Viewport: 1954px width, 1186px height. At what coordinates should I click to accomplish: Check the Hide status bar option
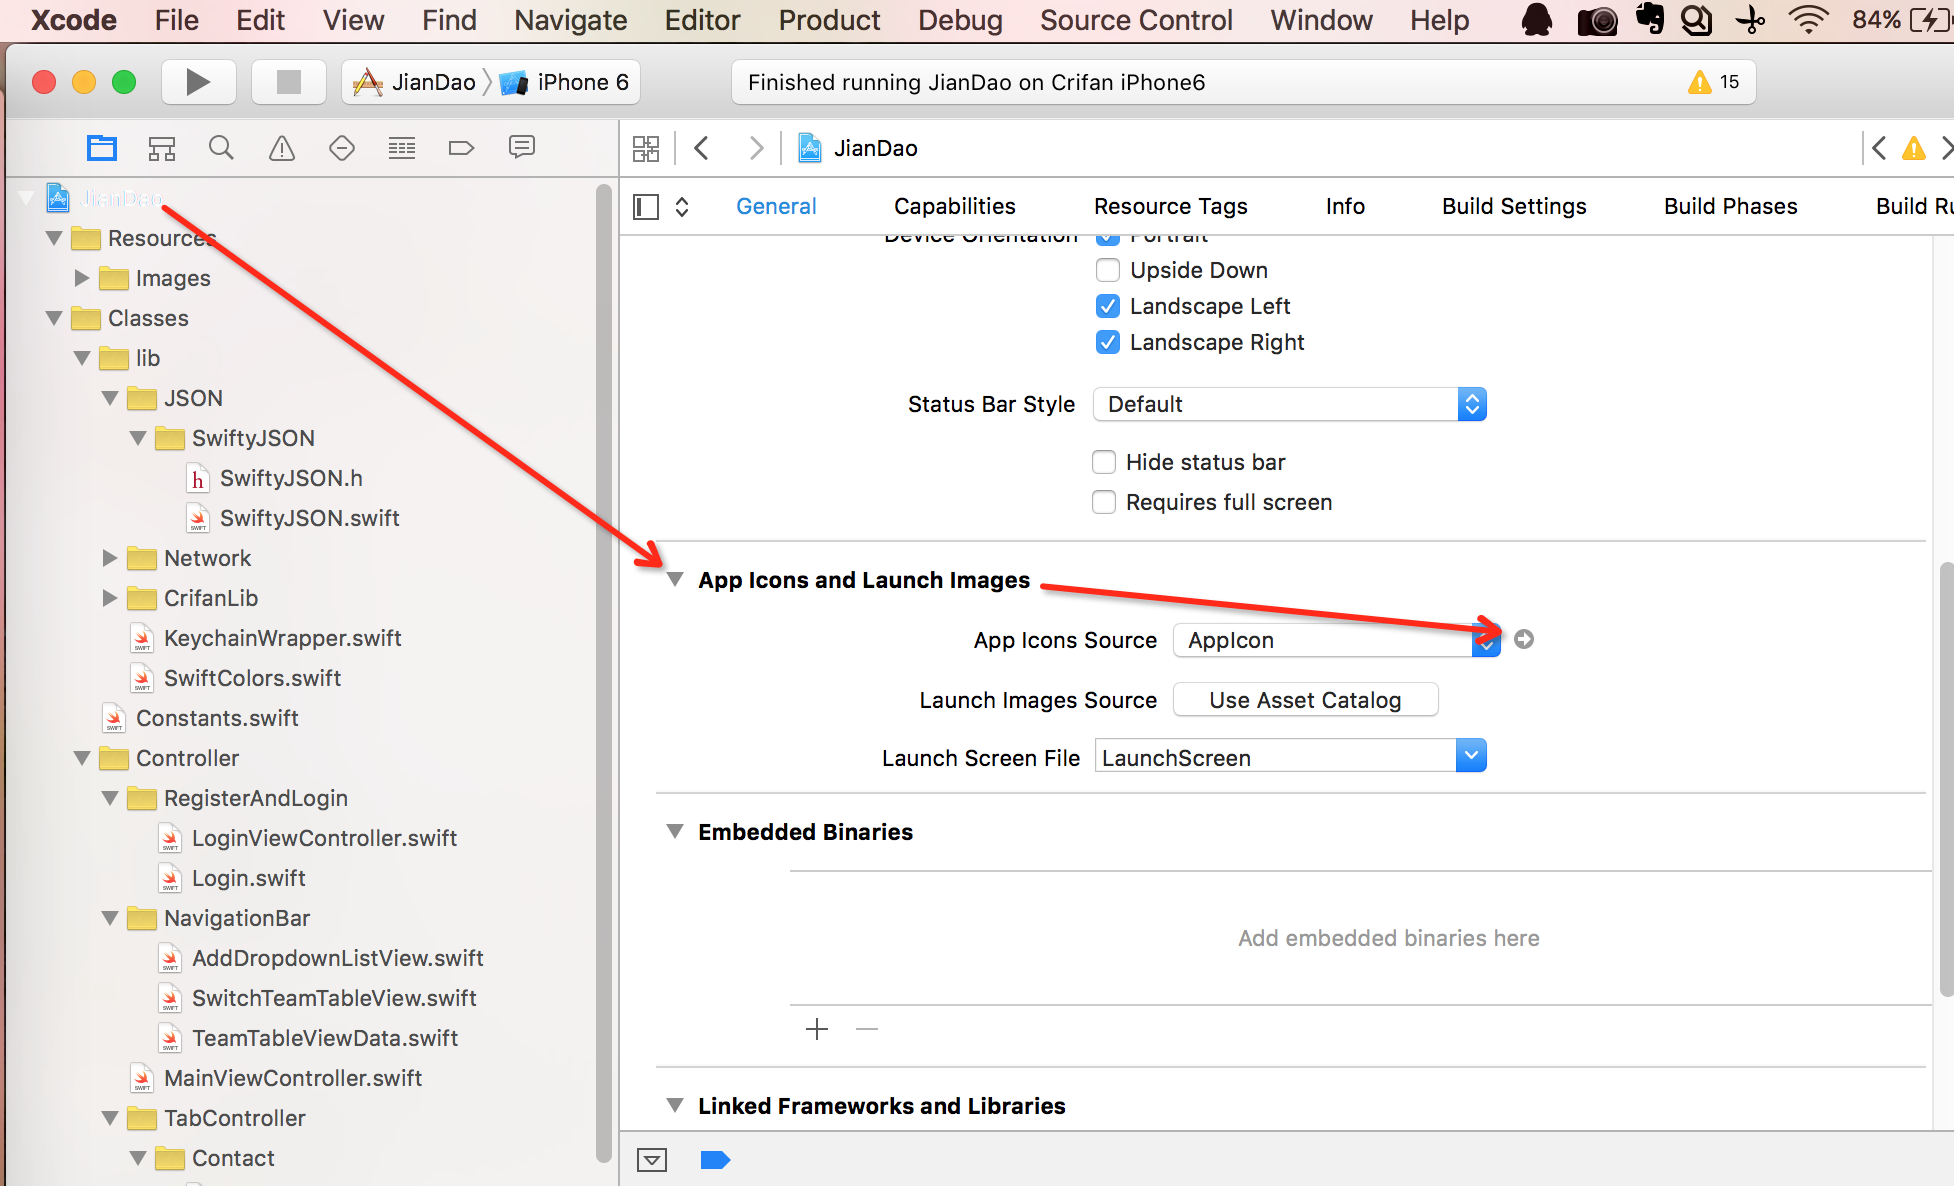point(1104,462)
